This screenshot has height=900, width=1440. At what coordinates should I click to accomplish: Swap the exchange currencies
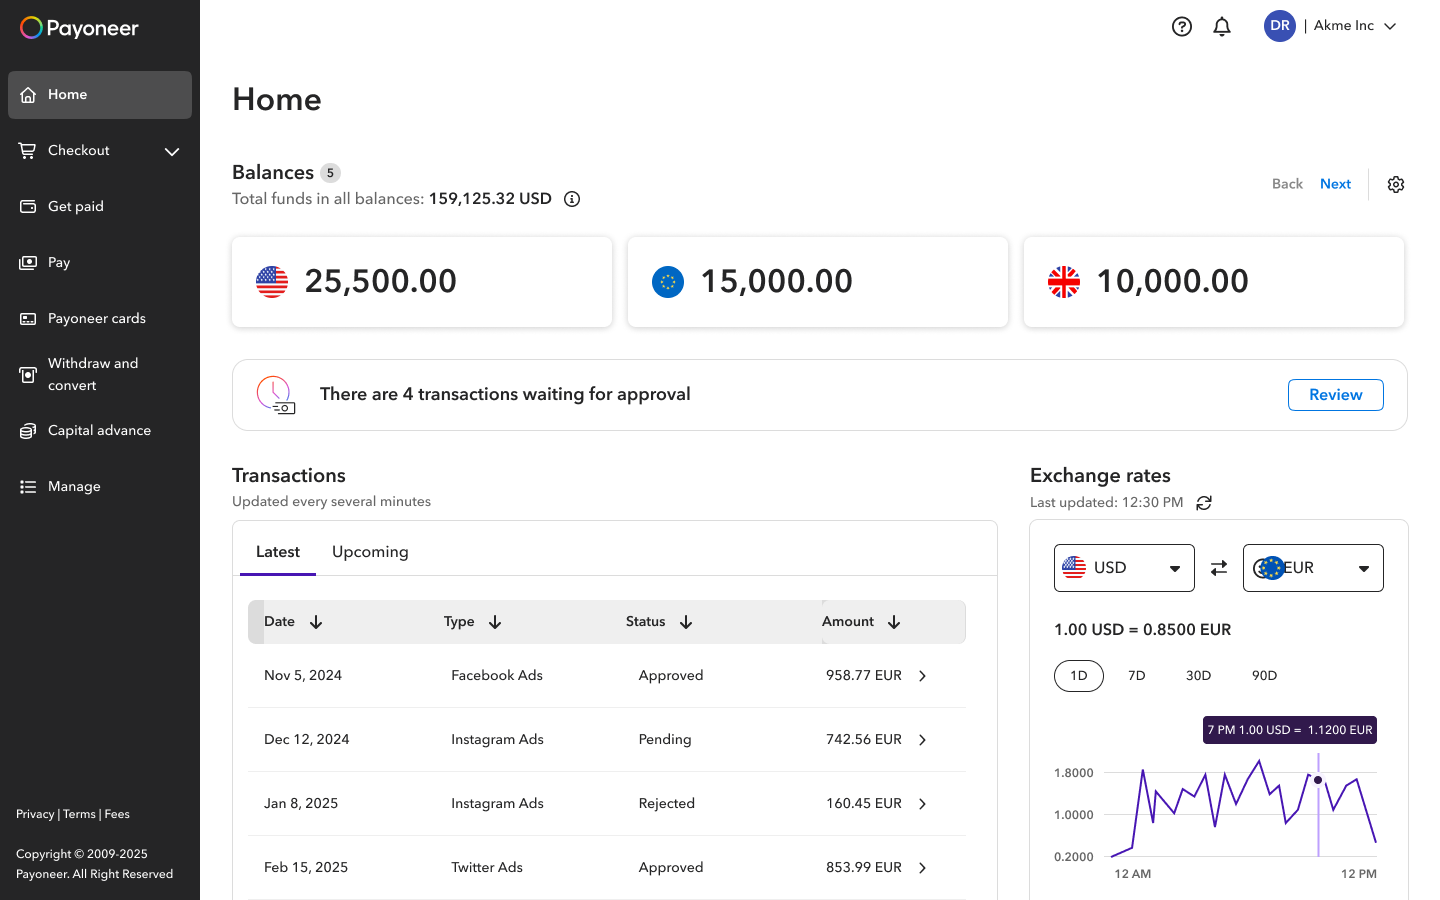(1219, 568)
